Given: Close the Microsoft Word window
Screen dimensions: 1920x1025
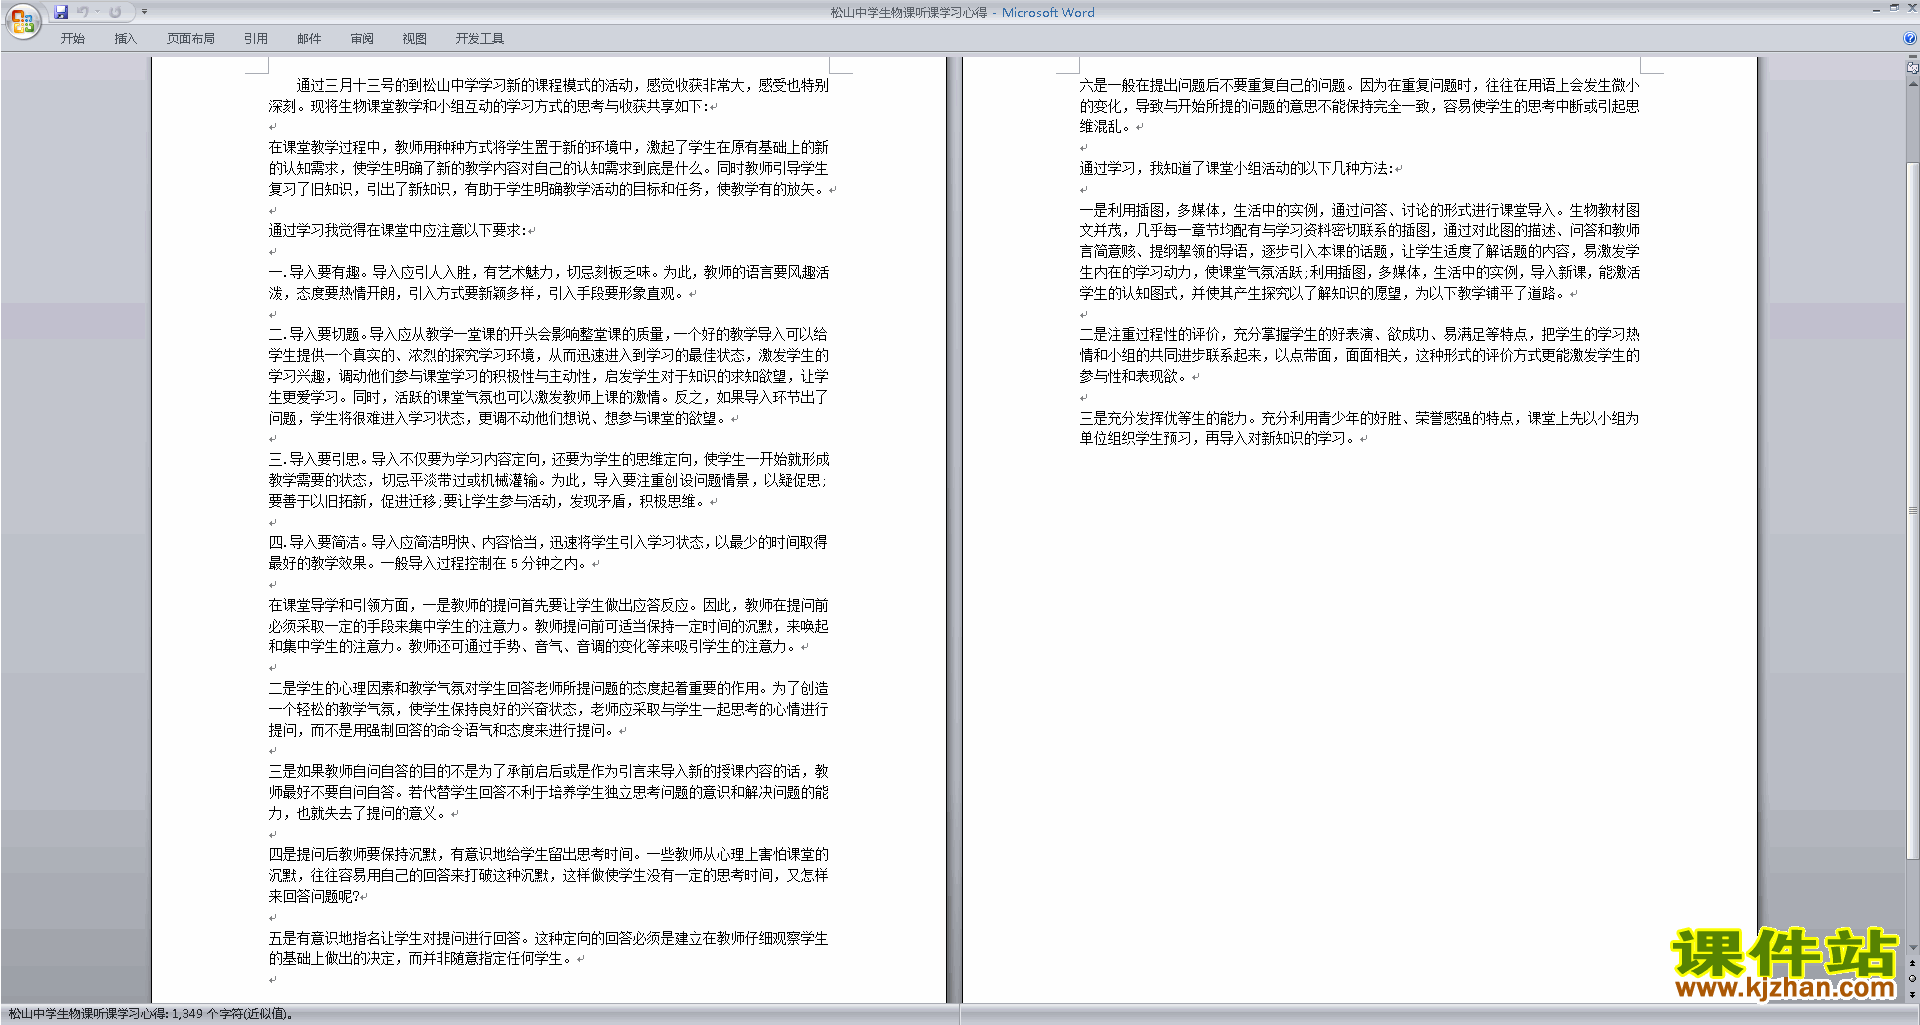Looking at the screenshot, I should (x=1911, y=8).
